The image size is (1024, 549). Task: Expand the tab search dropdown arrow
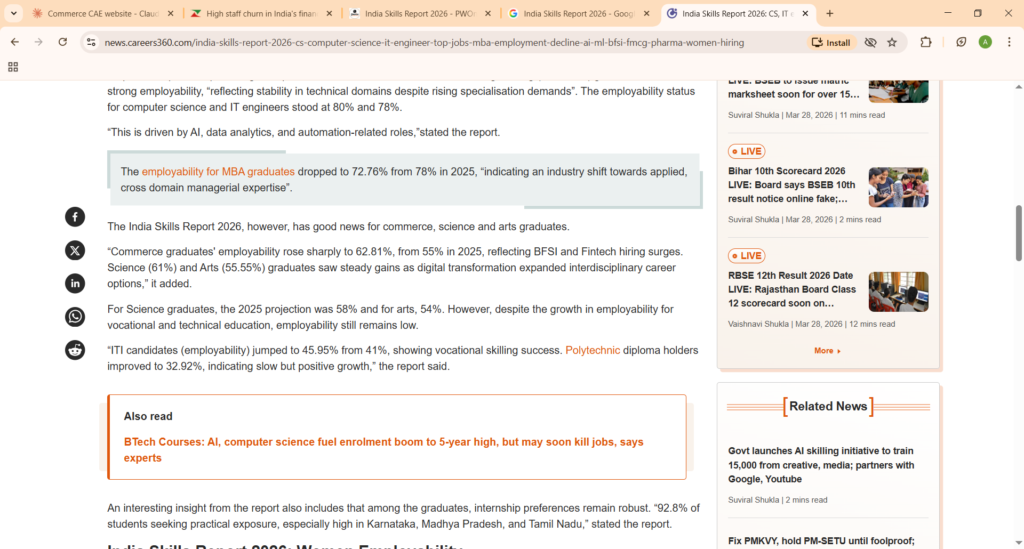coord(13,13)
